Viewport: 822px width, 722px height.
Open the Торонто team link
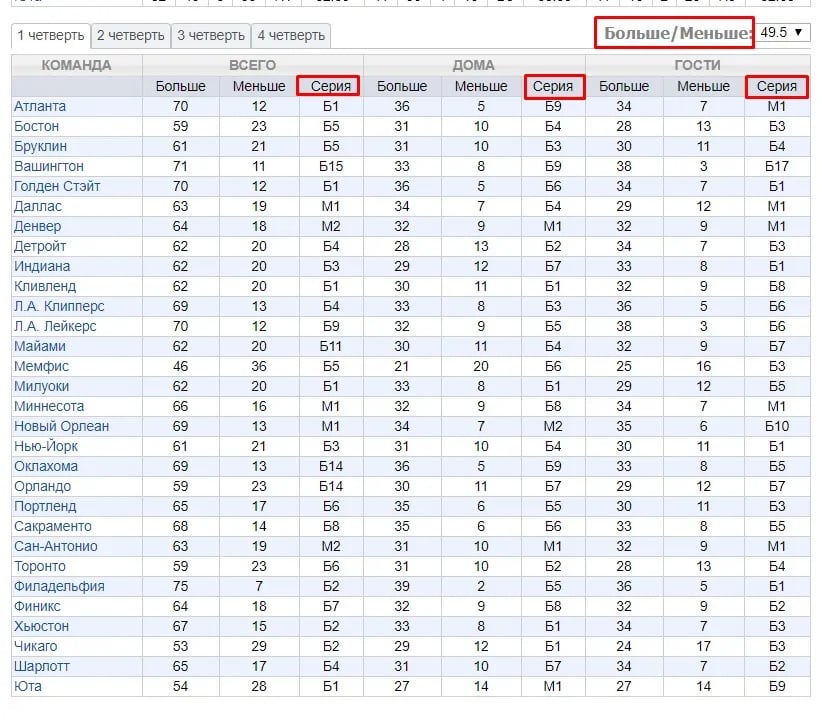40,566
